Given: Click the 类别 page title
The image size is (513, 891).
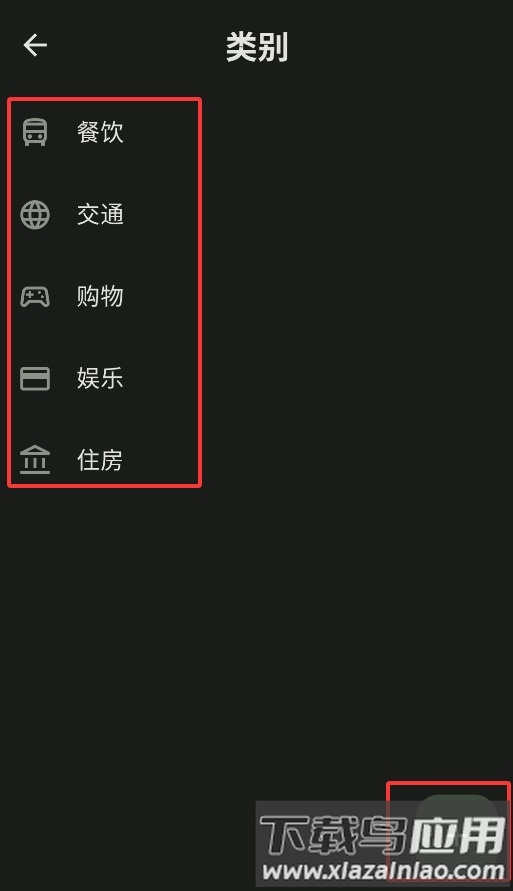Looking at the screenshot, I should pyautogui.click(x=257, y=47).
